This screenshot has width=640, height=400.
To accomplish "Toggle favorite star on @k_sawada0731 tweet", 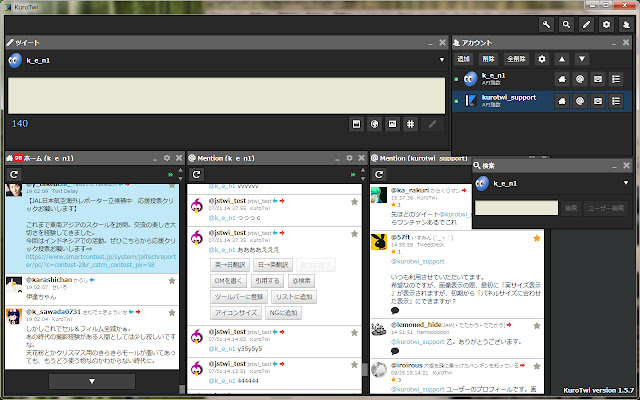I will (x=173, y=313).
